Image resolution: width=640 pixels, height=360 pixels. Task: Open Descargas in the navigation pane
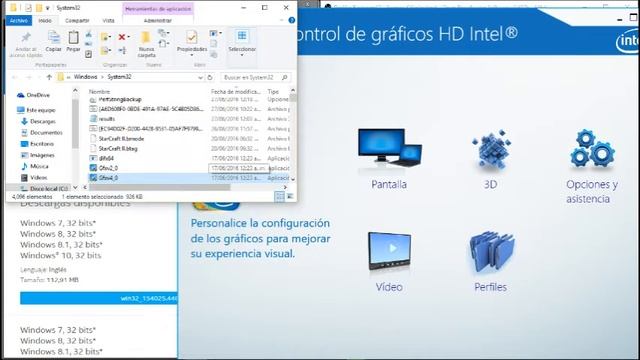tap(38, 121)
